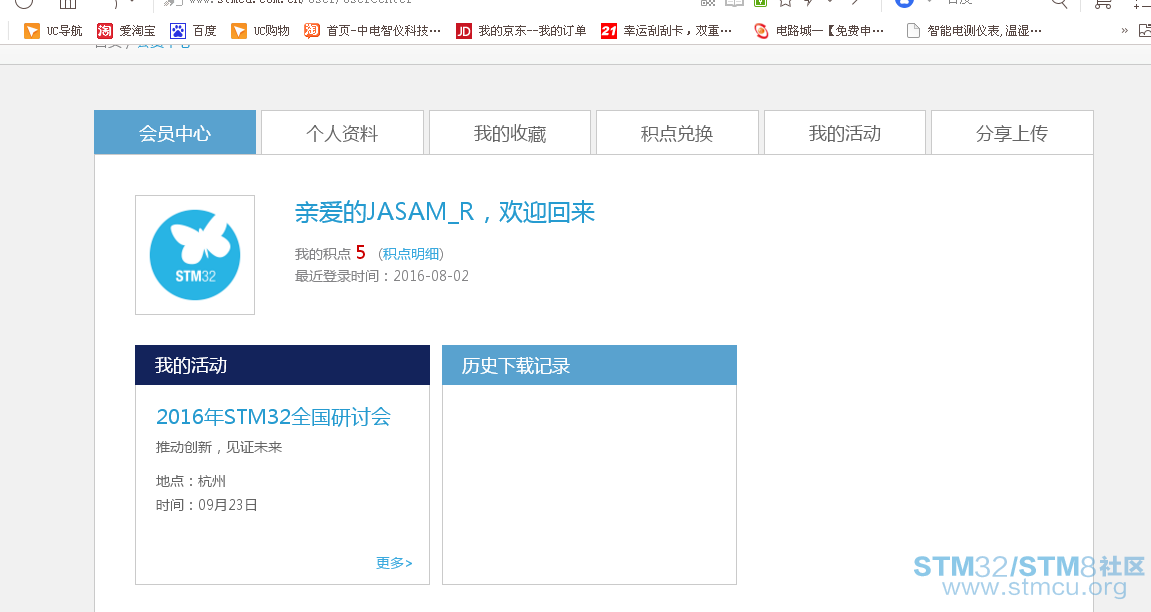Image resolution: width=1151 pixels, height=612 pixels.
Task: Switch to the 分享上传 tab
Action: (x=1012, y=133)
